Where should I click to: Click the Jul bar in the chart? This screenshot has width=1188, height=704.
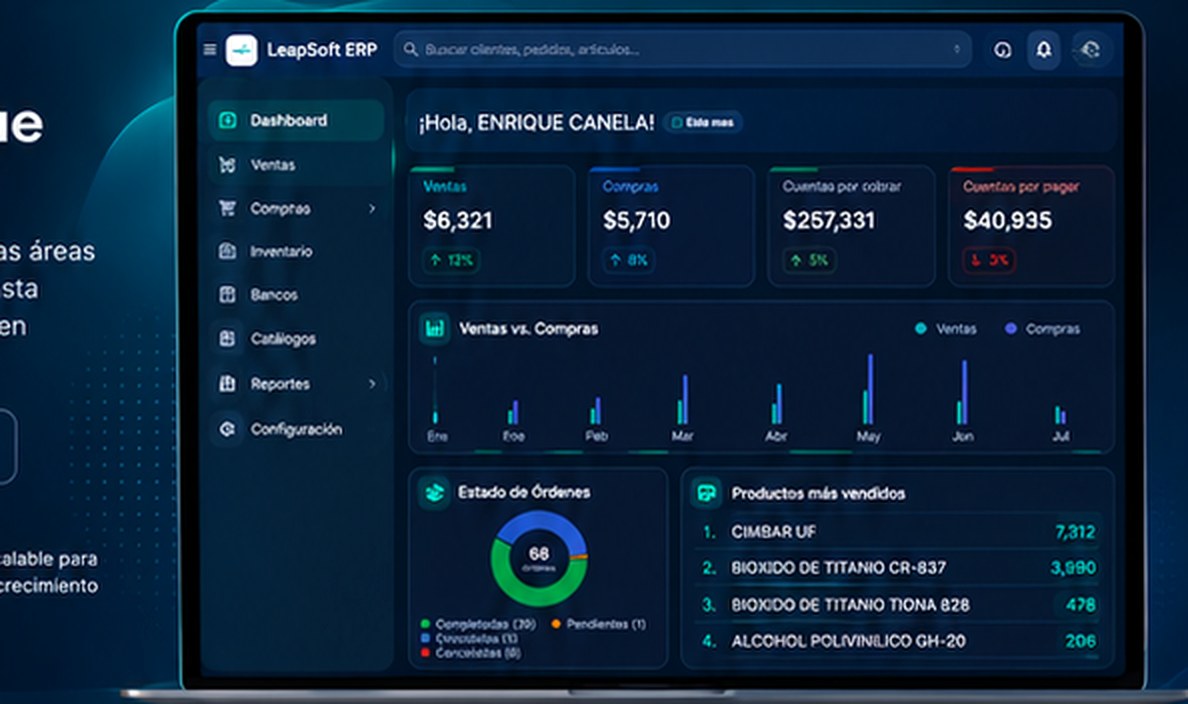click(1061, 415)
